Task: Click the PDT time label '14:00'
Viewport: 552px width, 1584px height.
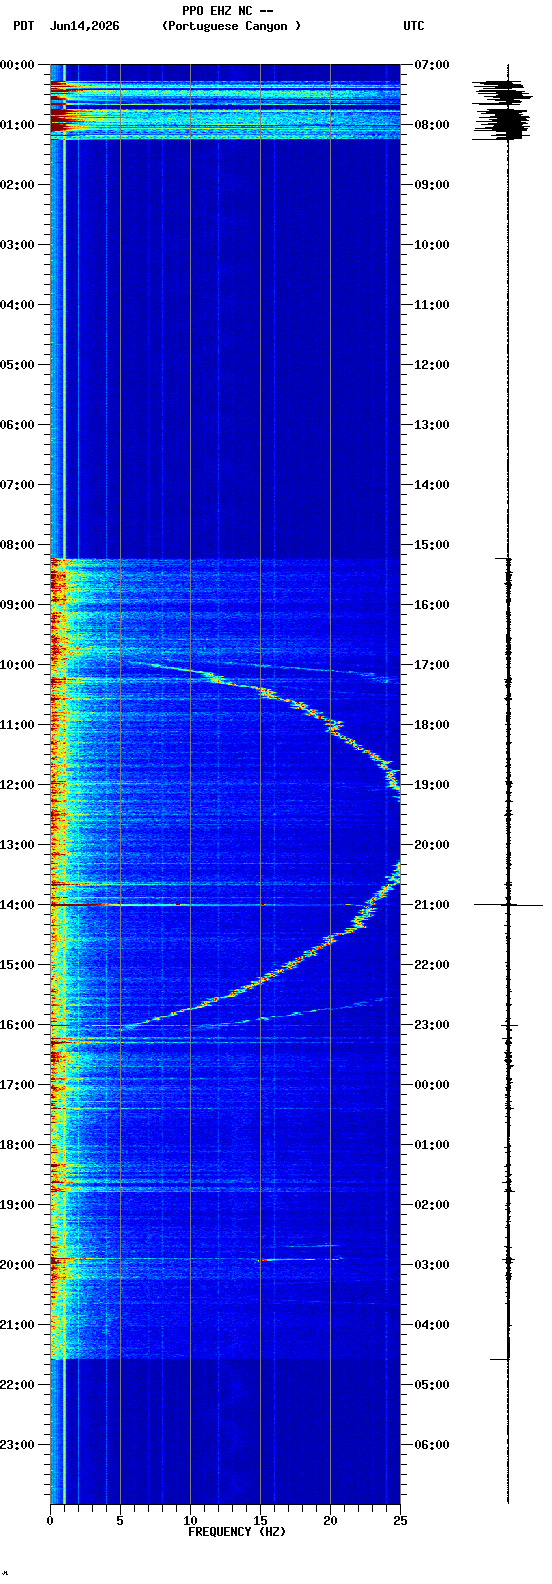Action: pyautogui.click(x=17, y=905)
